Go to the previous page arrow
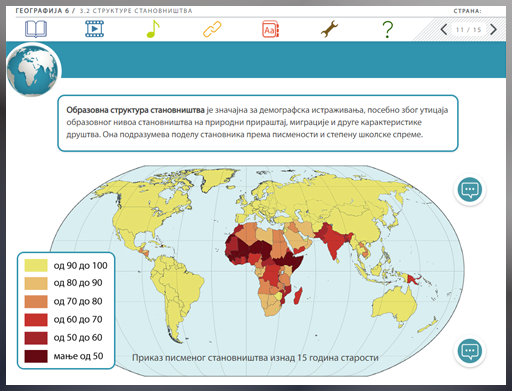Viewport: 512px width, 391px height. tap(444, 30)
